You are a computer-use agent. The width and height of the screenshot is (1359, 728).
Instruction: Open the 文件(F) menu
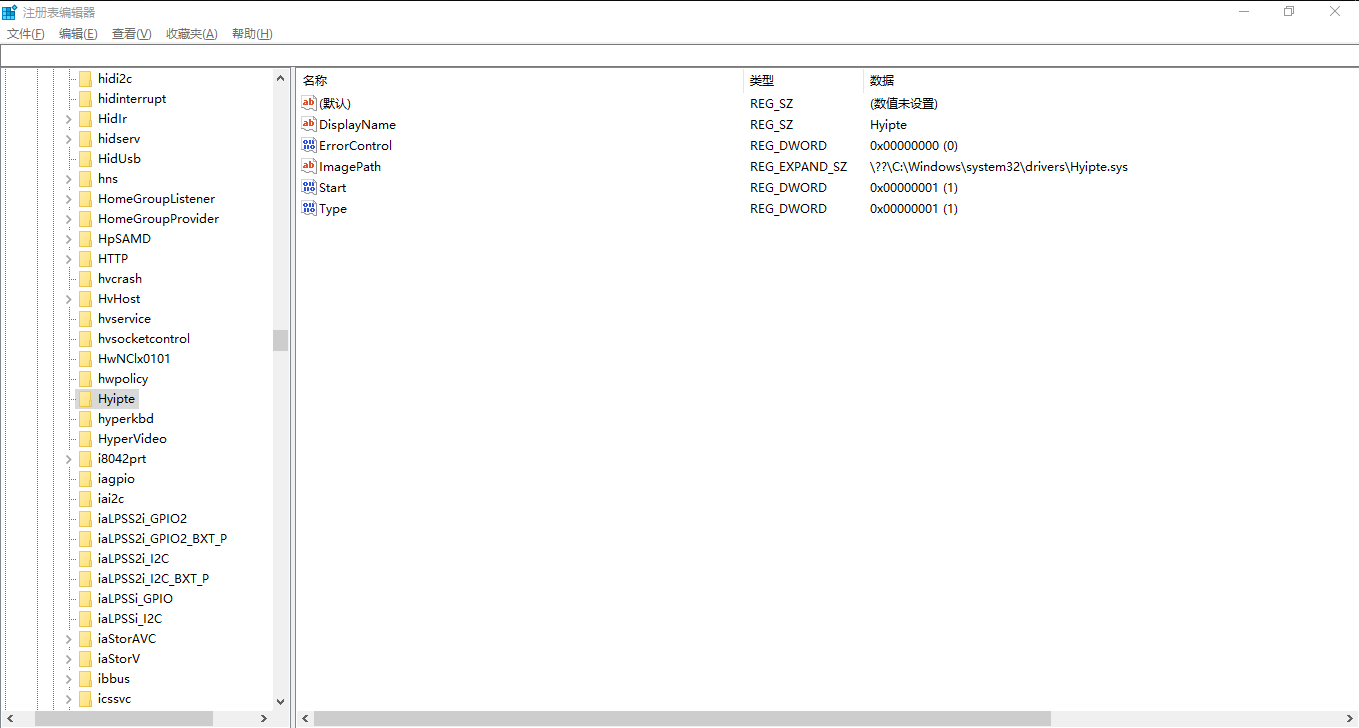click(x=26, y=34)
